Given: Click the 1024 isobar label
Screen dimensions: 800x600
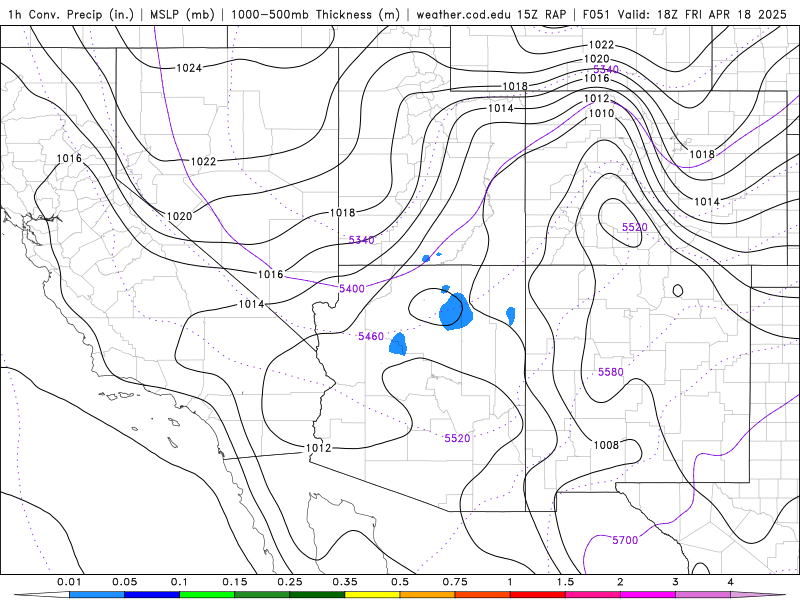Looking at the screenshot, I should (189, 68).
